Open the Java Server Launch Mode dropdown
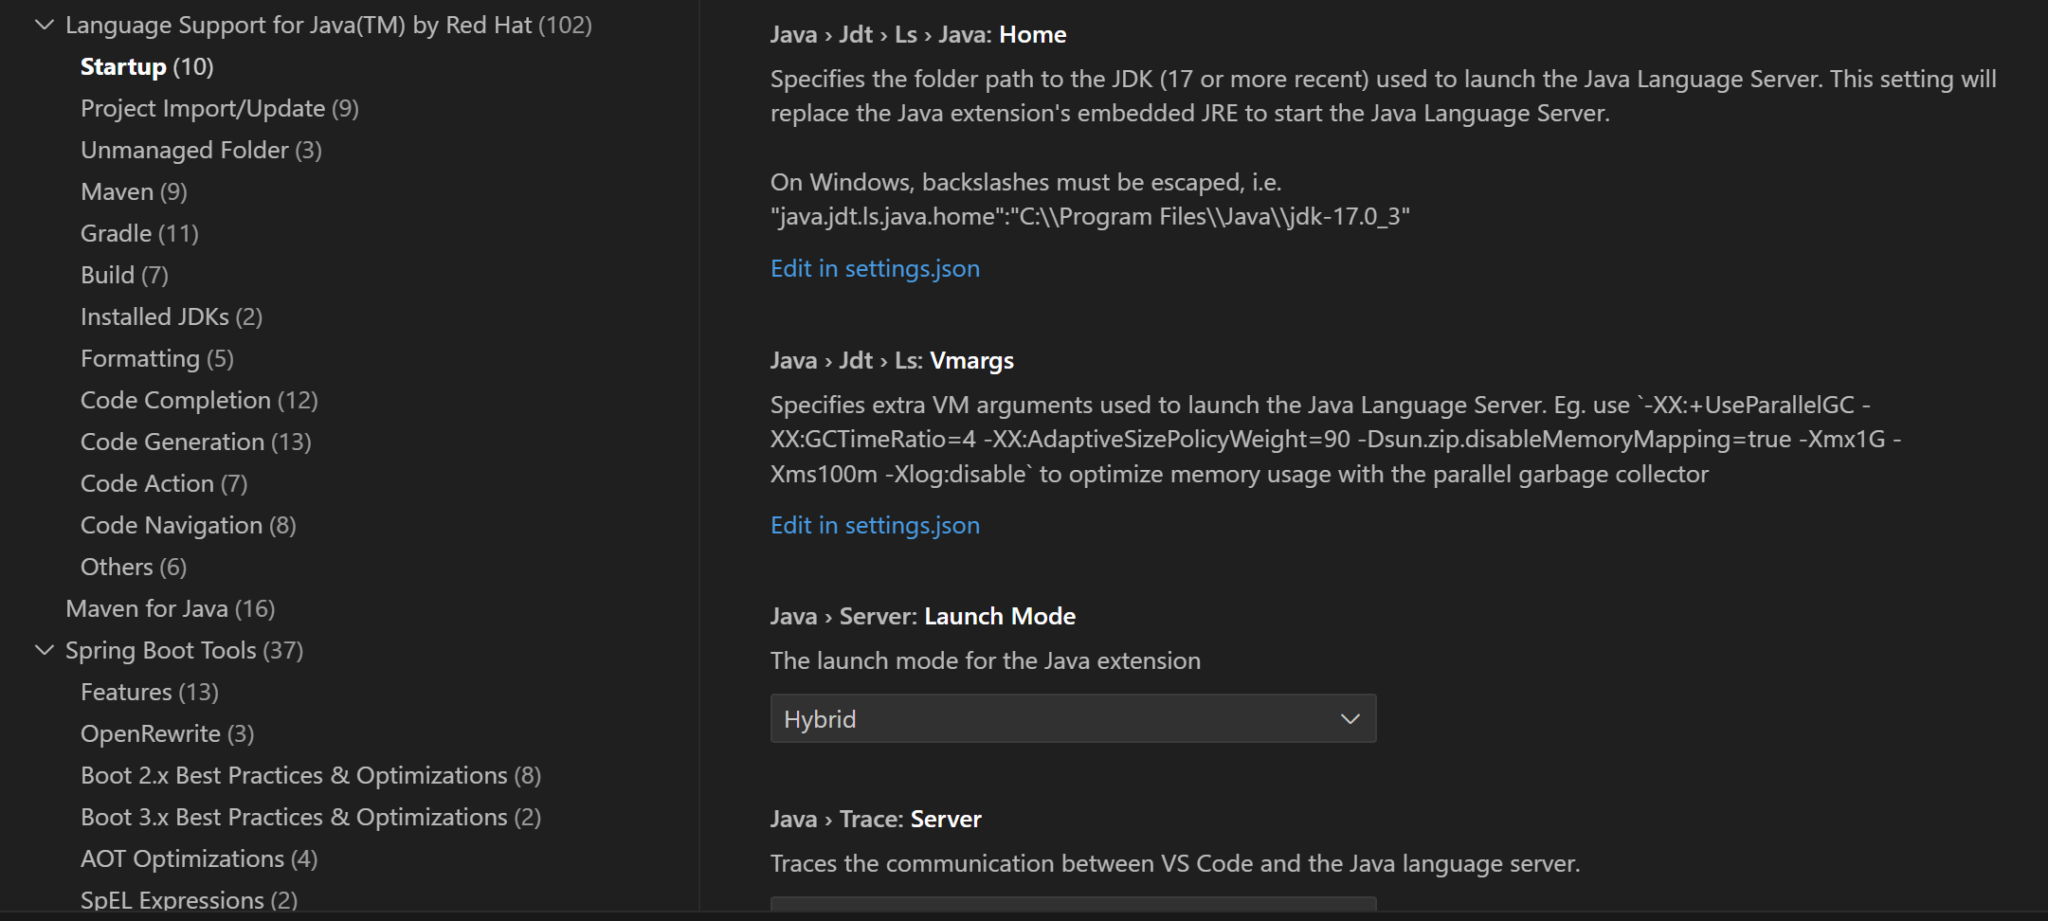Screen dimensions: 2048x921 1350,718
